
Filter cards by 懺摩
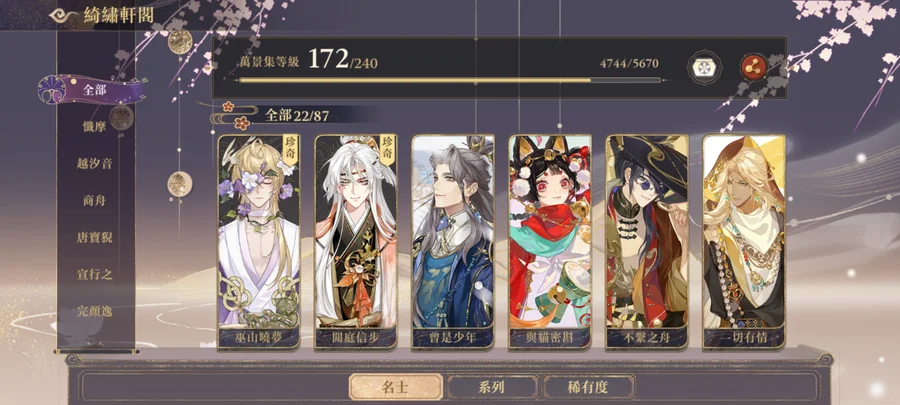pyautogui.click(x=95, y=127)
